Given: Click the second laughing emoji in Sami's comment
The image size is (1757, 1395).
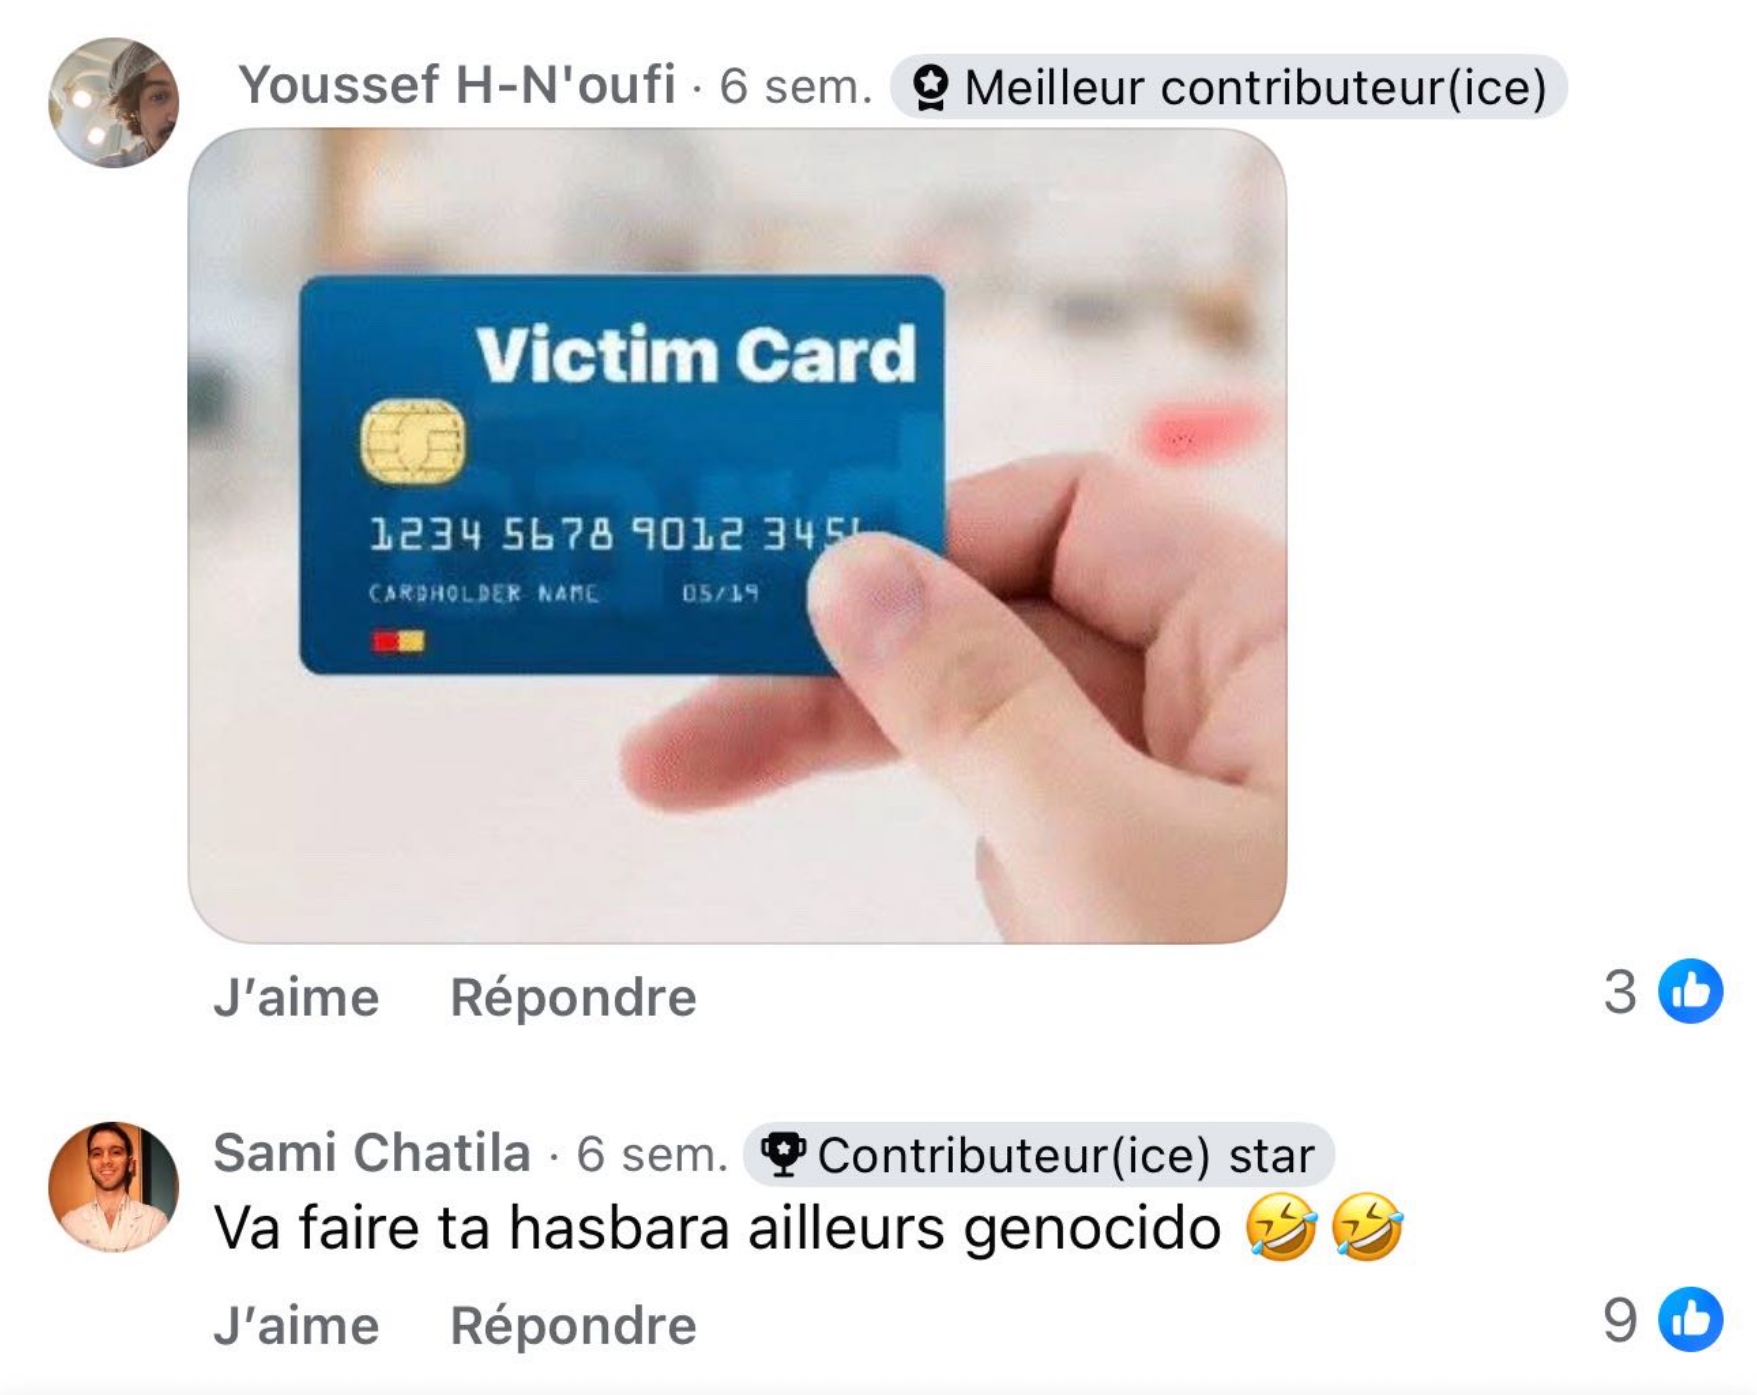Looking at the screenshot, I should (1367, 1228).
